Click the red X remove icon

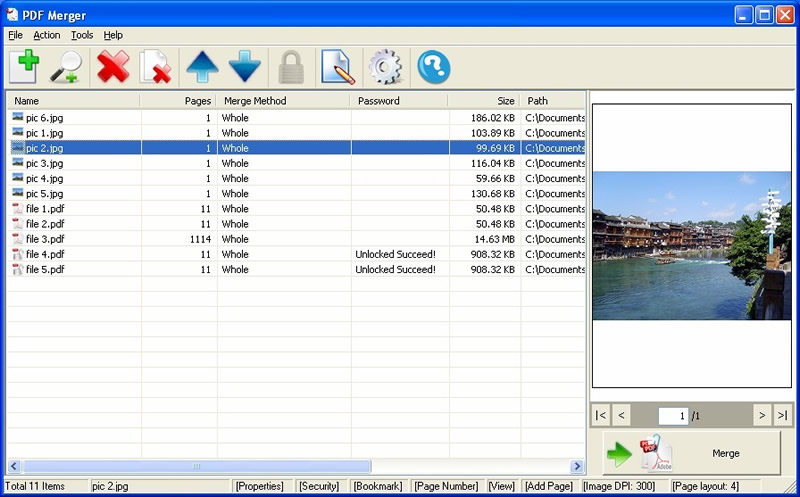click(x=113, y=67)
